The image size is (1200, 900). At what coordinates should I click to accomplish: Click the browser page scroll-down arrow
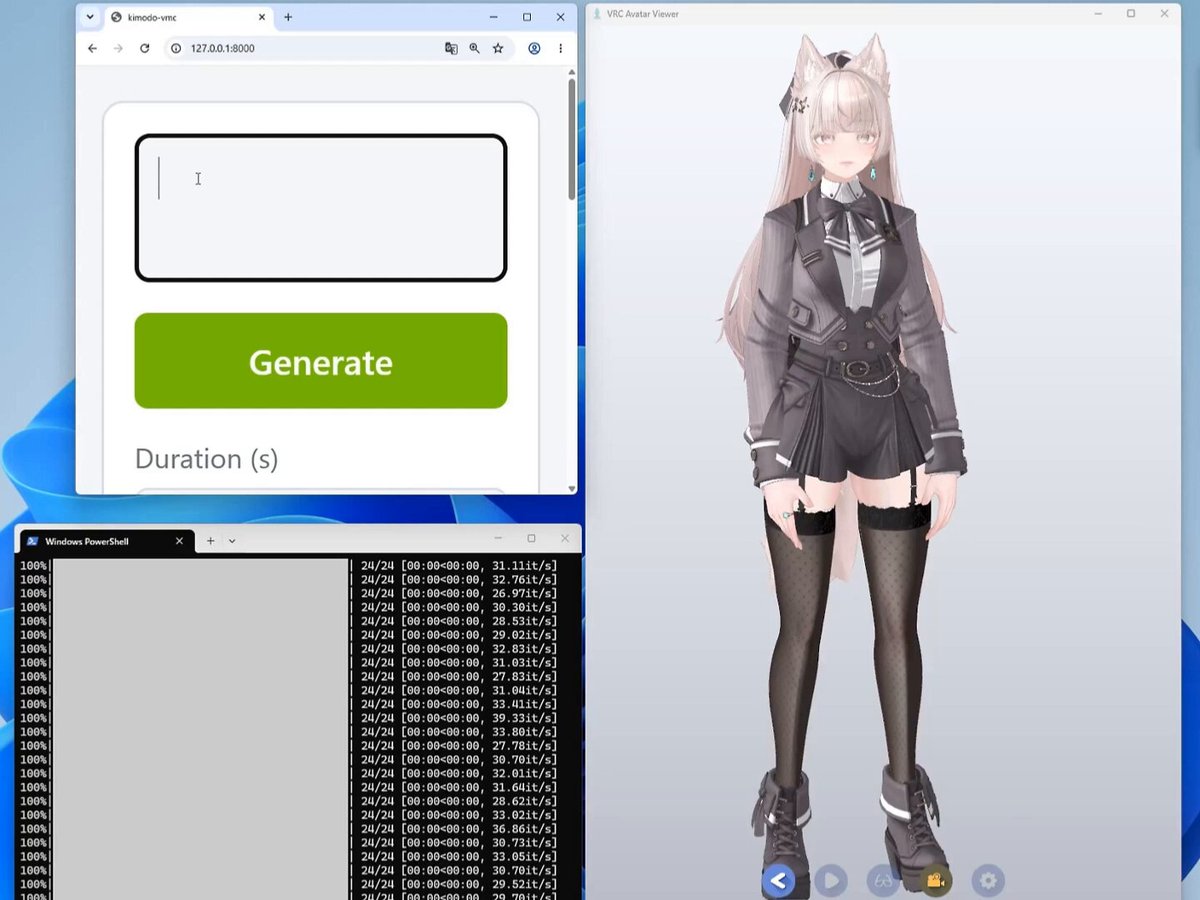pos(572,488)
